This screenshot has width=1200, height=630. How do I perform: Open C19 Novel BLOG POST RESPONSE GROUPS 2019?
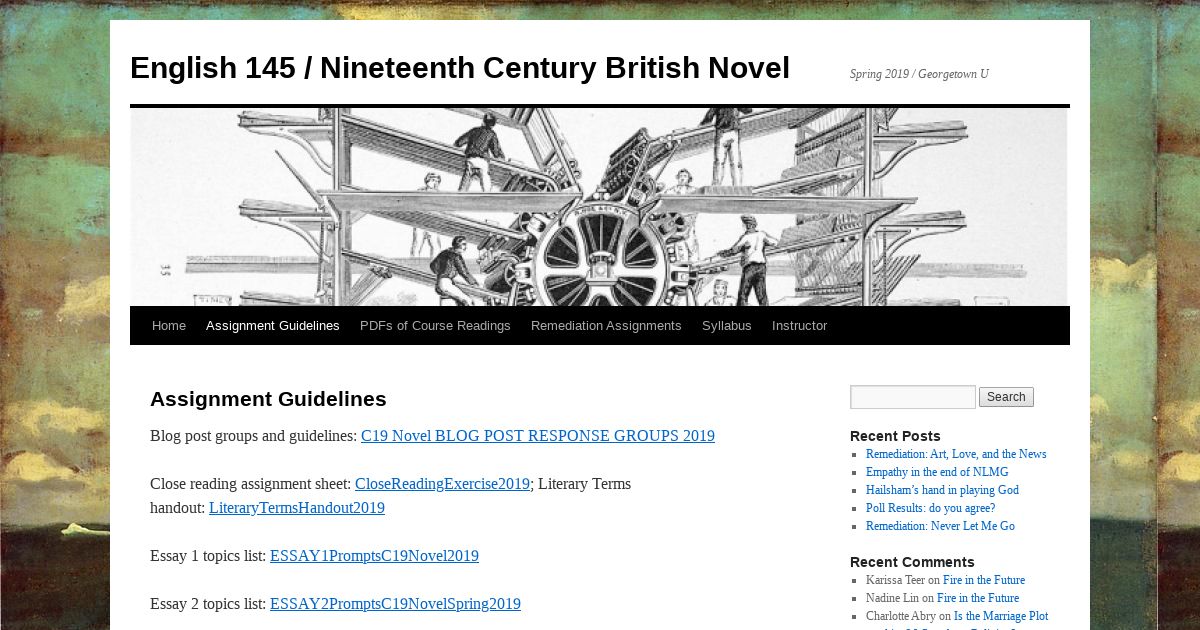click(538, 436)
